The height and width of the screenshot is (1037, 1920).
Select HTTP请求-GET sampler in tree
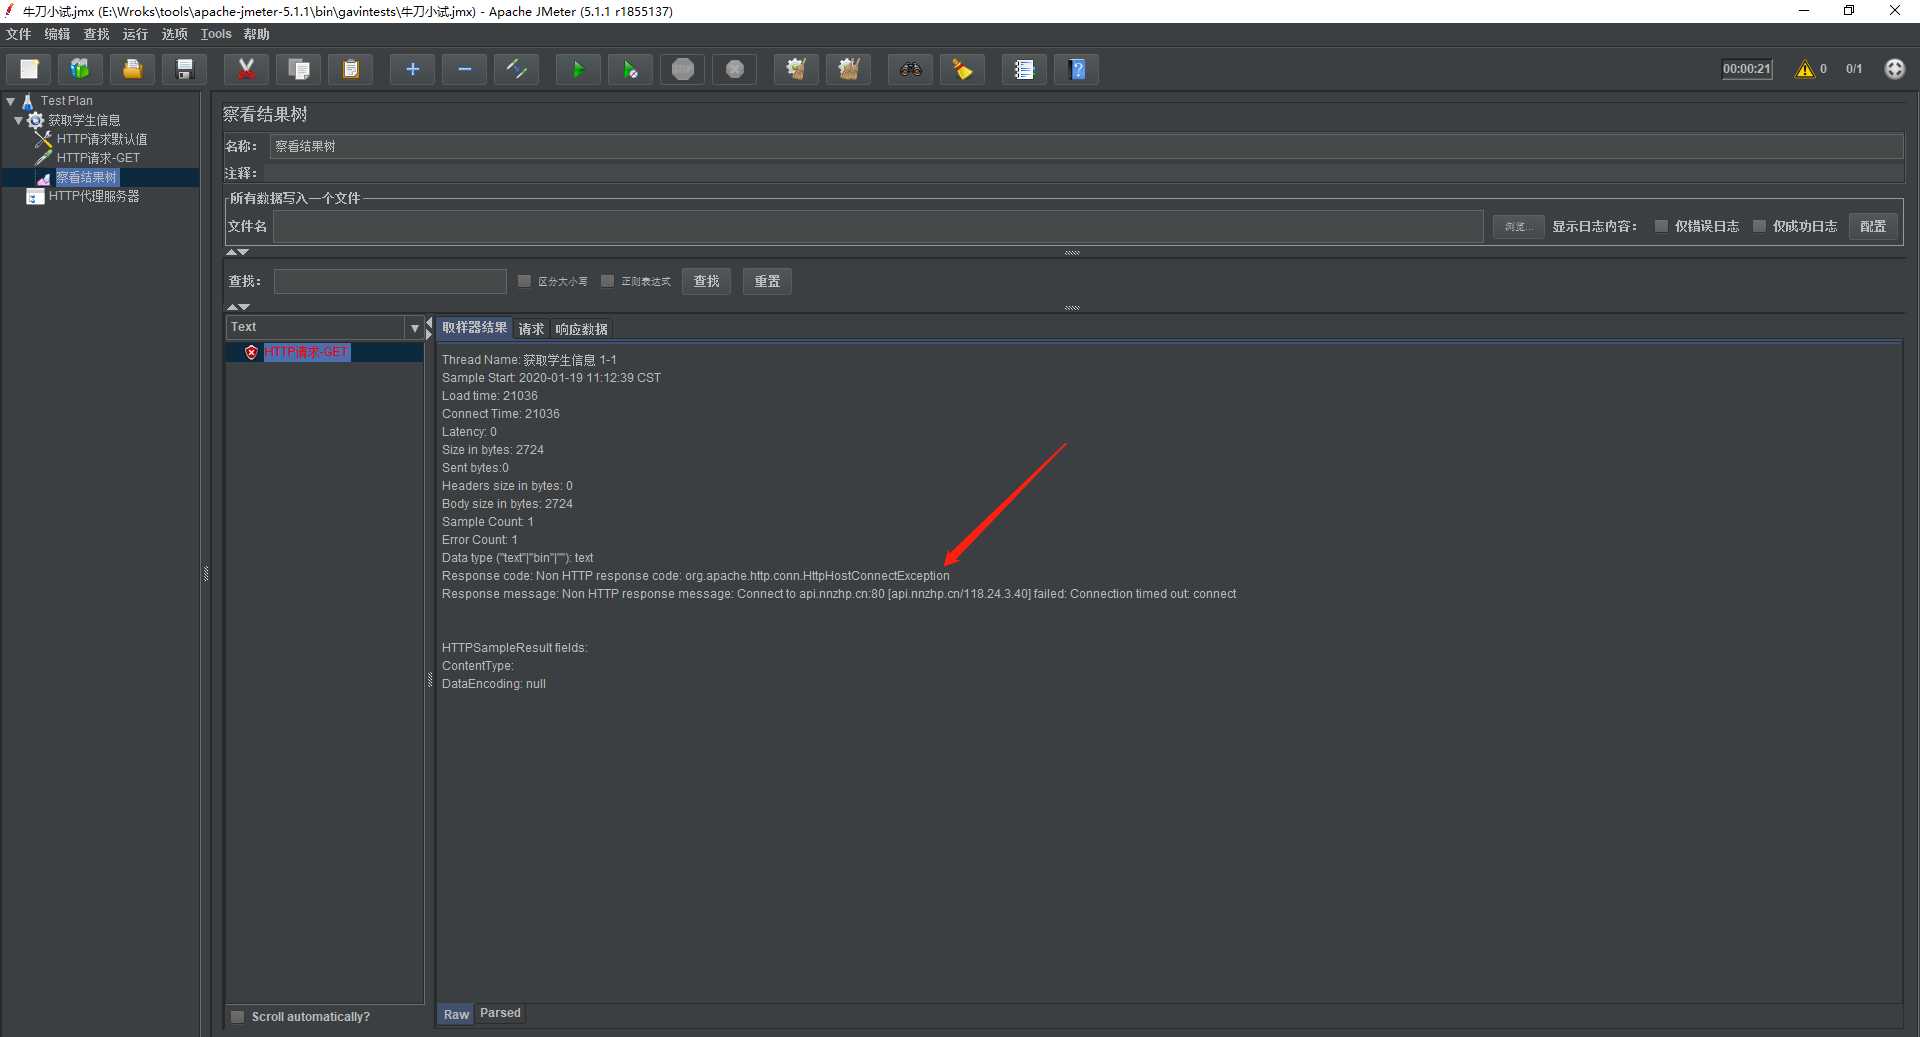click(x=98, y=158)
